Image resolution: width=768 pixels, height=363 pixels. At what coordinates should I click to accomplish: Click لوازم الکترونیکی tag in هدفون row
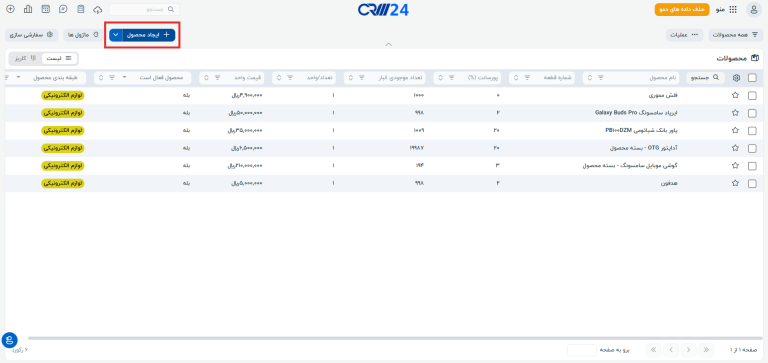(x=63, y=183)
